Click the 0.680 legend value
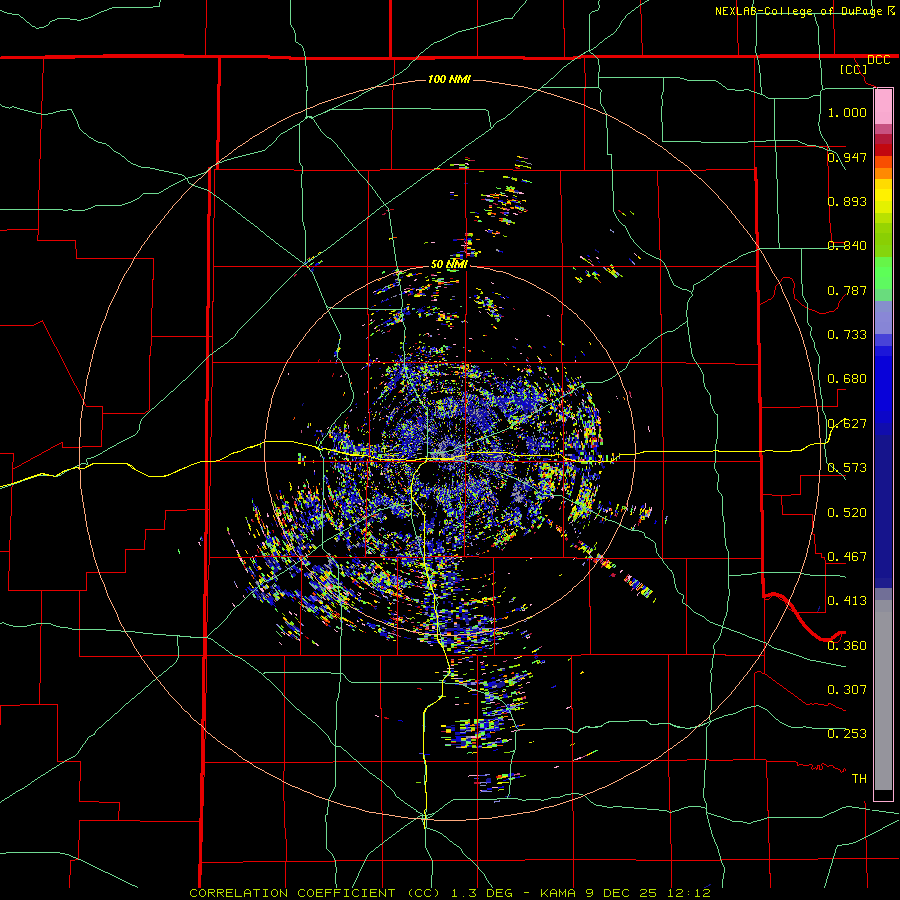 (847, 379)
